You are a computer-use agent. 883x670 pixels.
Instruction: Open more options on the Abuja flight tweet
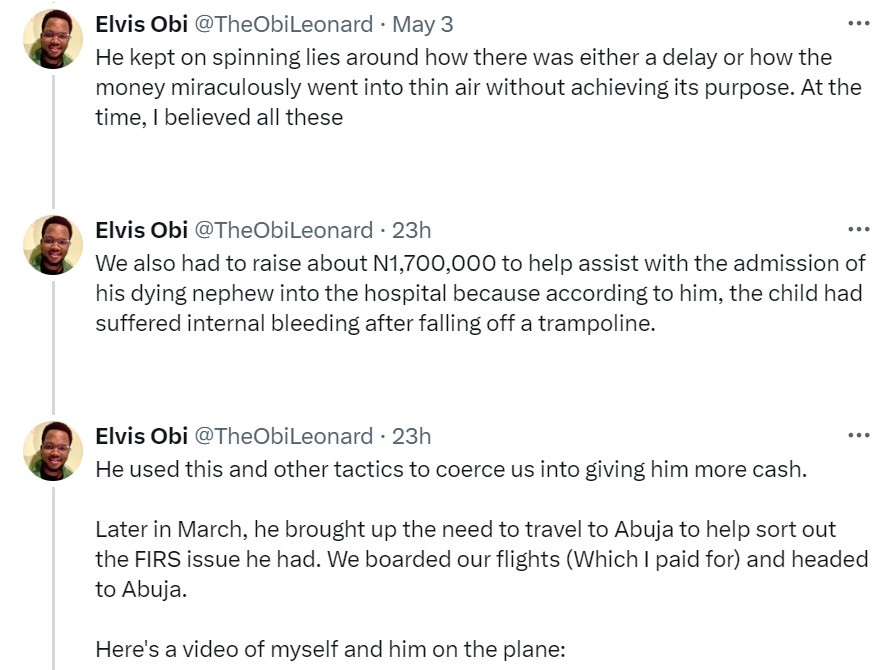click(x=858, y=436)
